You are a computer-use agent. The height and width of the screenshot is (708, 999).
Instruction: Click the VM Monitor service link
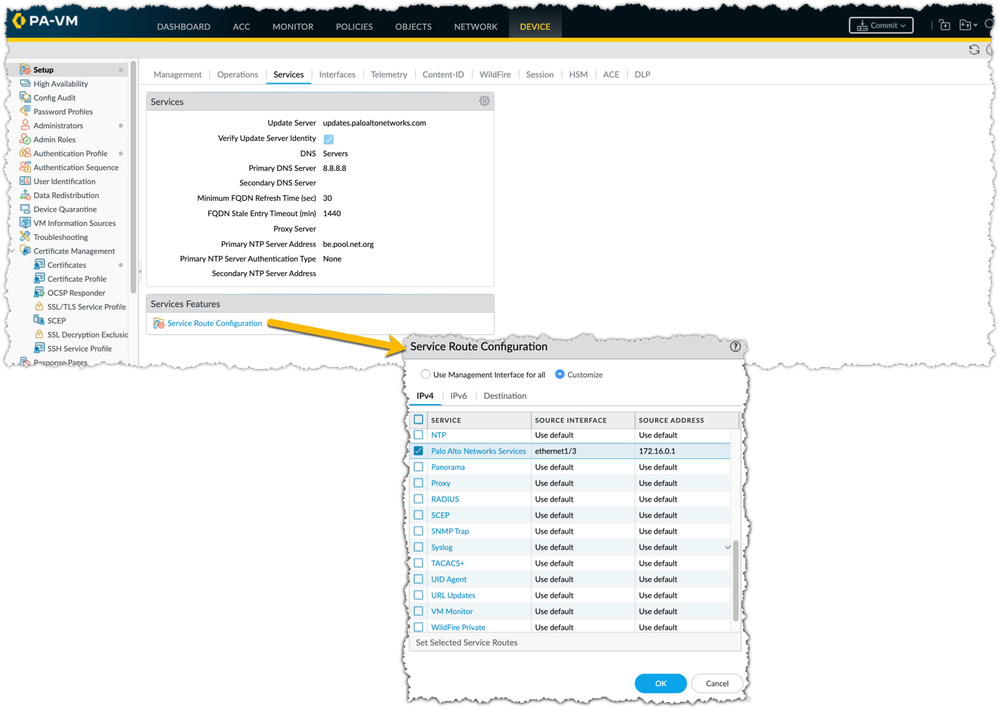(x=452, y=611)
